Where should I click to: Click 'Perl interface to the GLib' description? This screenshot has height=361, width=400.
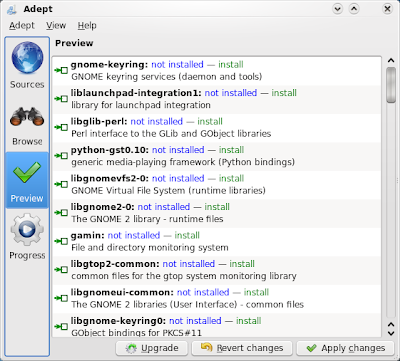171,134
